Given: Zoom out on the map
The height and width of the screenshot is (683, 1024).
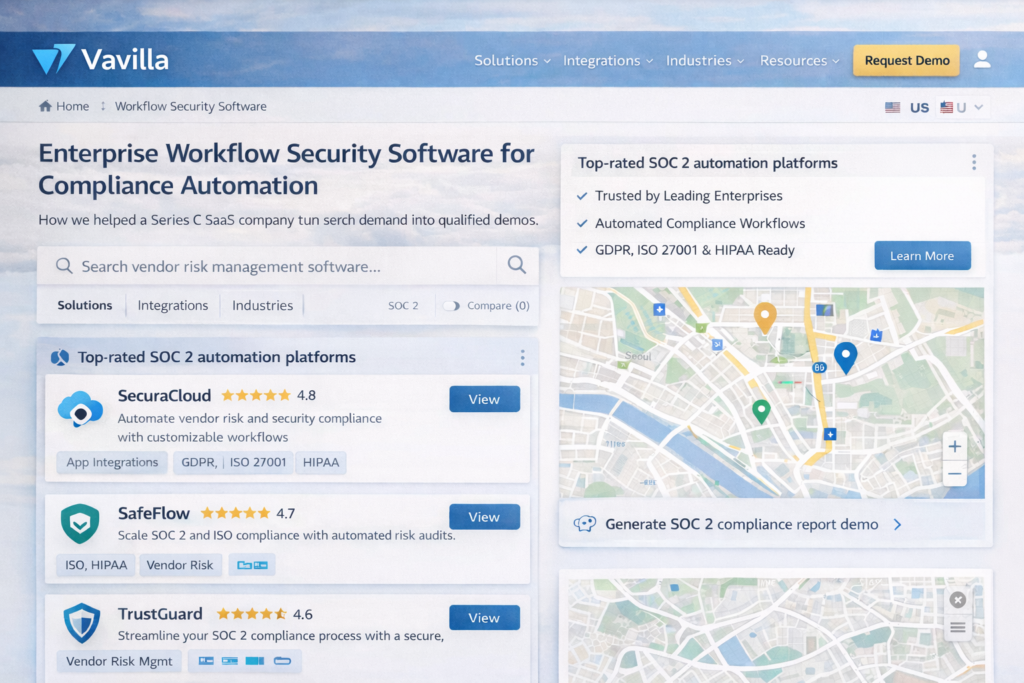Looking at the screenshot, I should click(955, 474).
